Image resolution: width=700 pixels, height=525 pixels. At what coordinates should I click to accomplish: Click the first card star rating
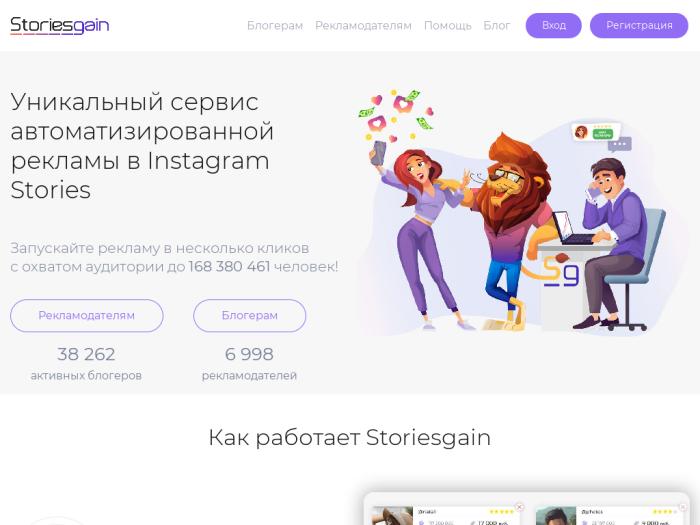pos(501,512)
